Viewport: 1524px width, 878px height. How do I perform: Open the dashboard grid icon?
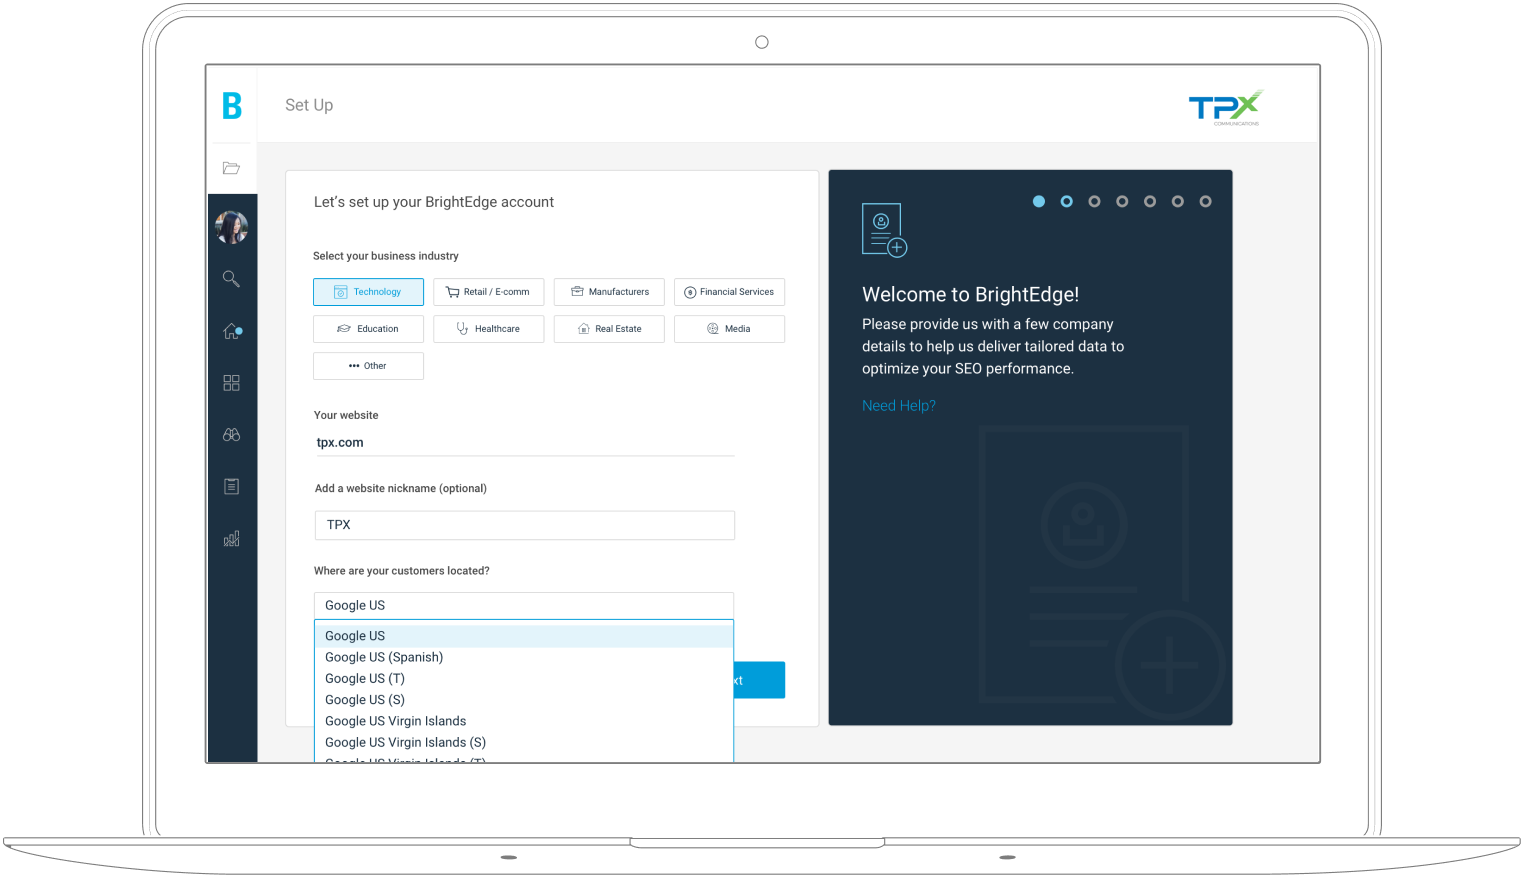[x=231, y=383]
